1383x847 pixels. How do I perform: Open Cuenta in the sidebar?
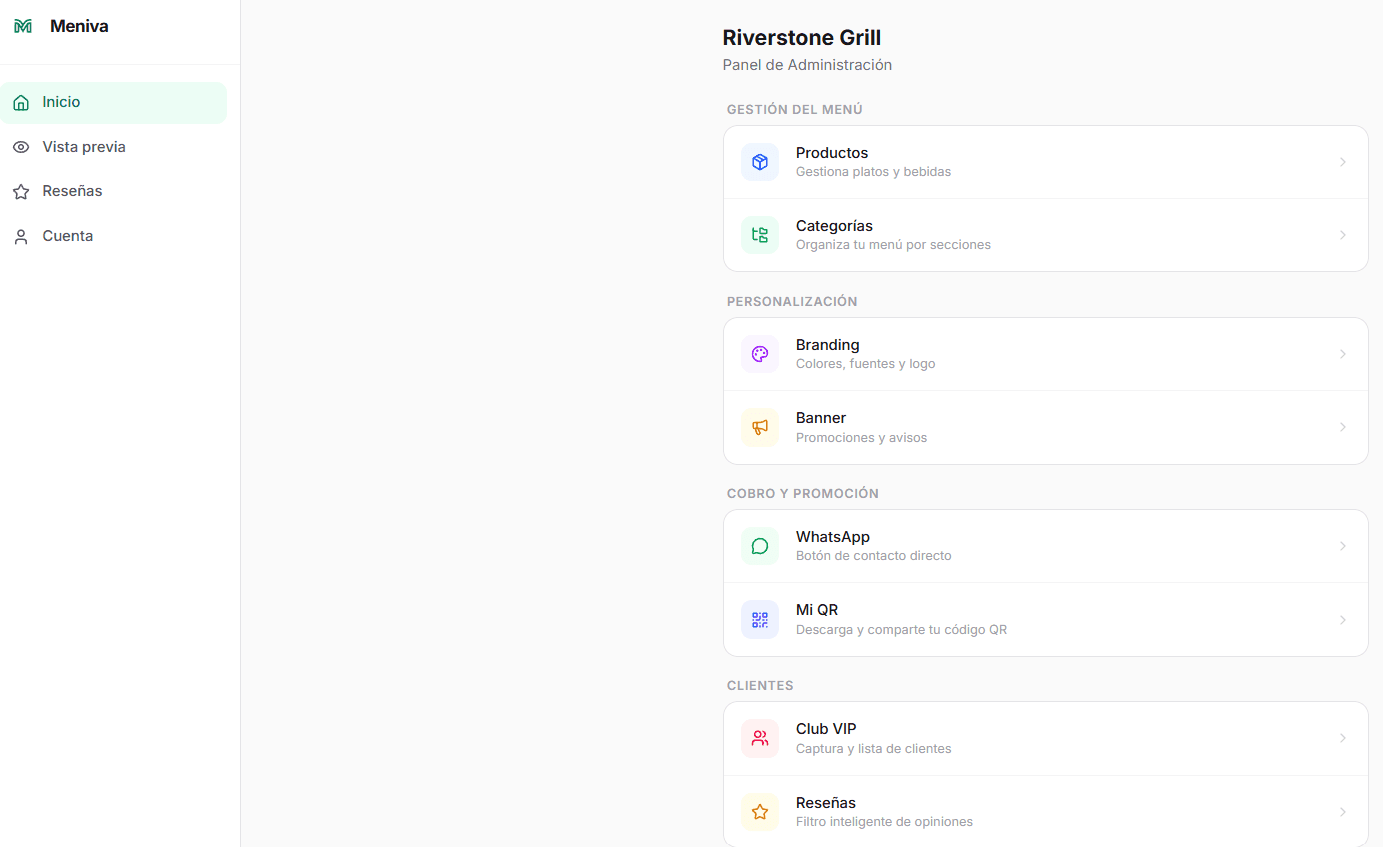coord(114,236)
